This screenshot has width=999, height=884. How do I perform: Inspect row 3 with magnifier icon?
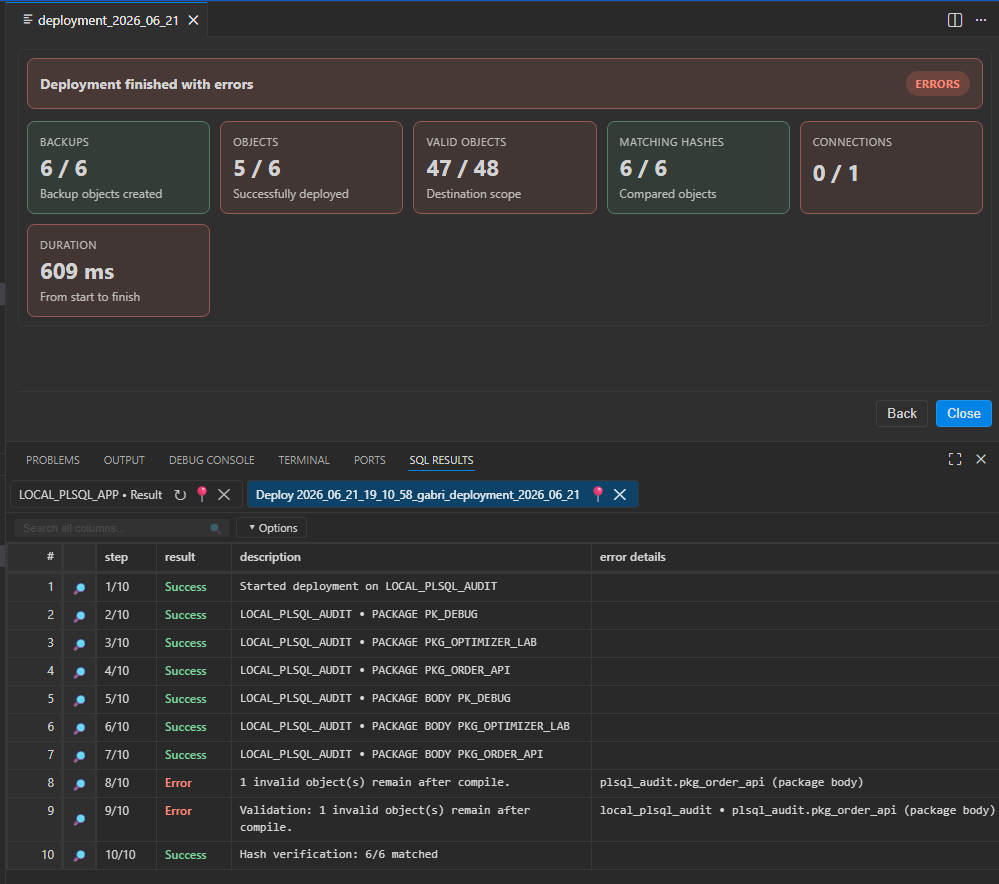(80, 644)
